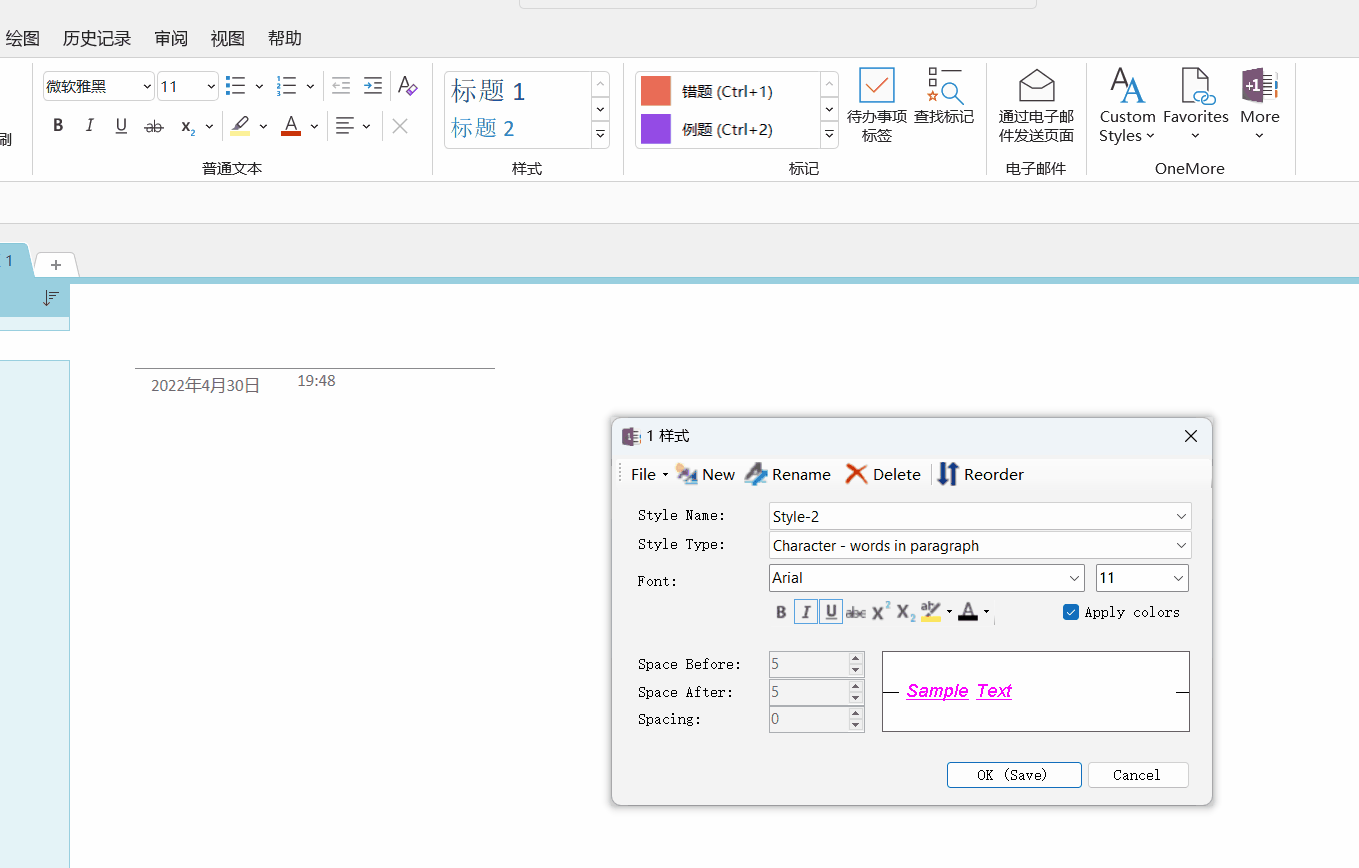The width and height of the screenshot is (1359, 868).
Task: Confirm with the OK (Save) button
Action: tap(1014, 774)
